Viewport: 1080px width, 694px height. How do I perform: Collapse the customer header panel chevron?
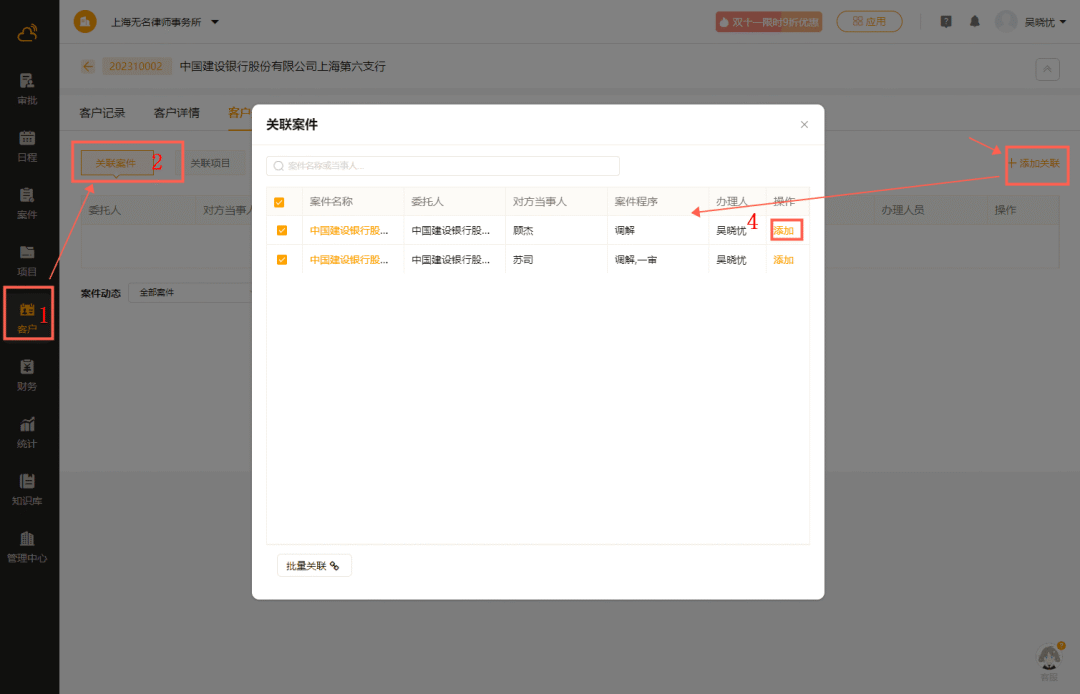click(1047, 68)
